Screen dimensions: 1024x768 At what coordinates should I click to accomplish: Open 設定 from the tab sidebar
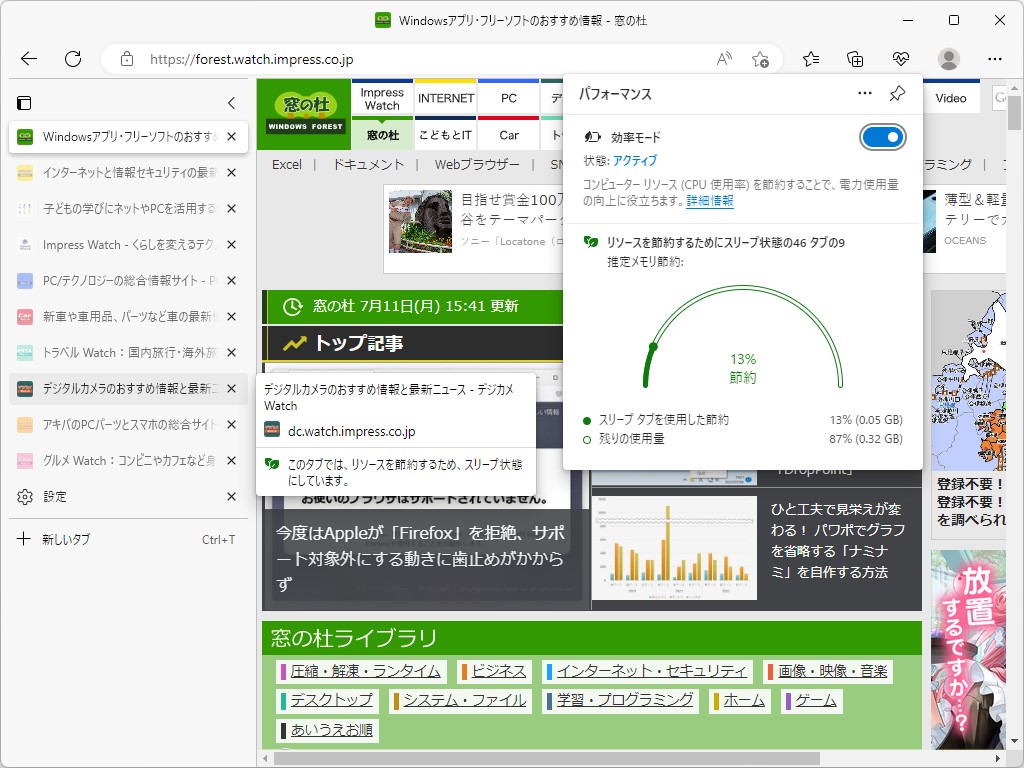click(x=56, y=496)
